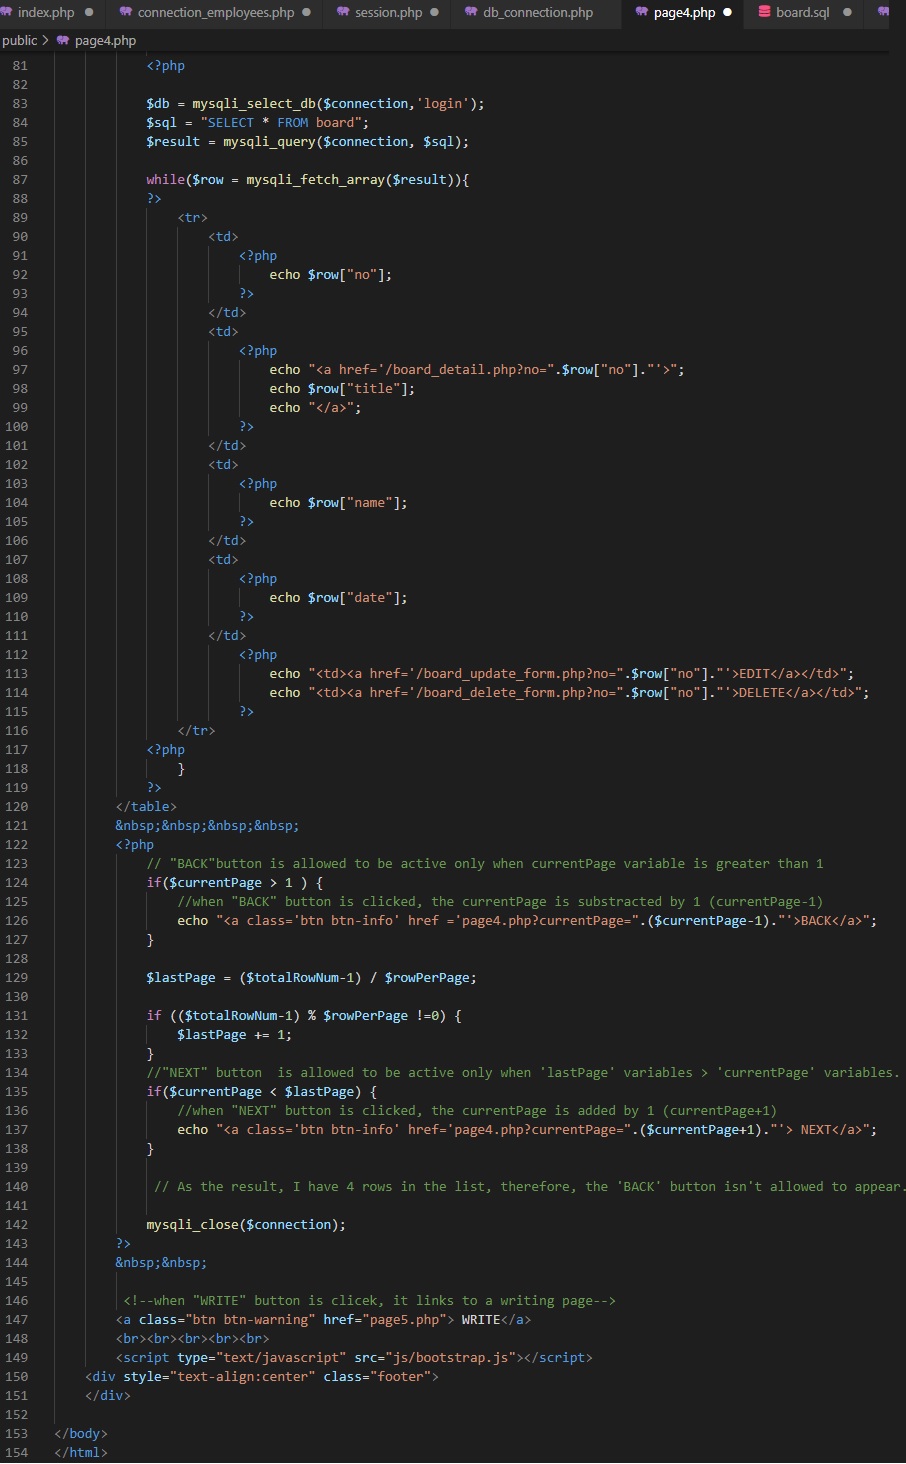Click the mysqli_close($connection) call
The width and height of the screenshot is (906, 1464).
tap(246, 1225)
